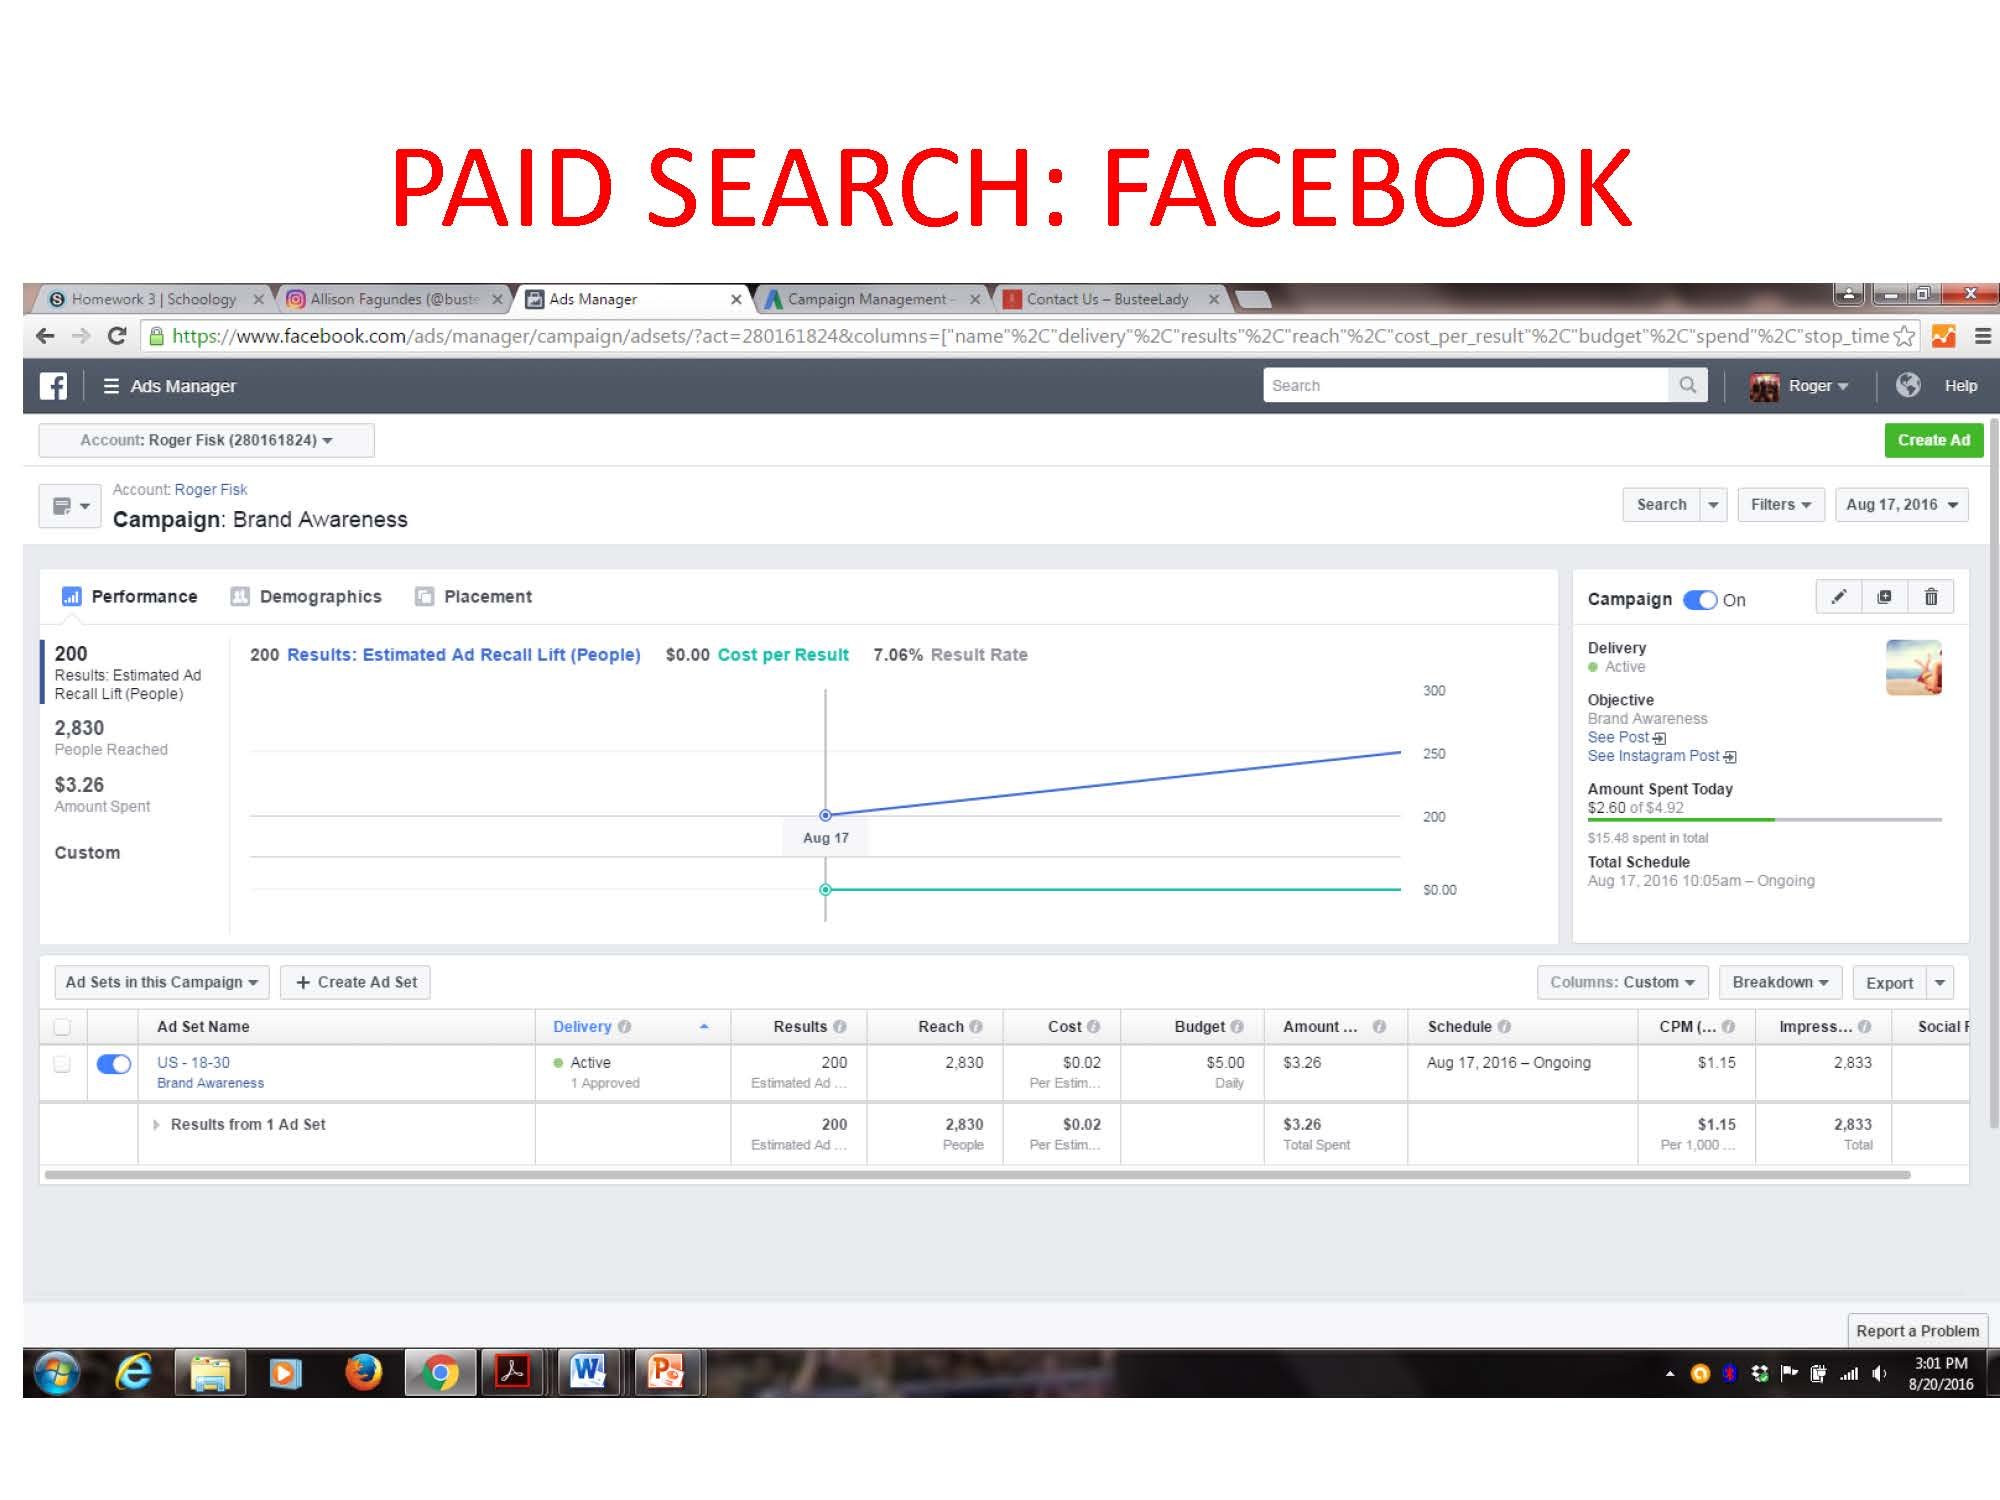Open the Columns: Custom dropdown
Viewport: 2000px width, 1500px height.
click(x=1622, y=982)
